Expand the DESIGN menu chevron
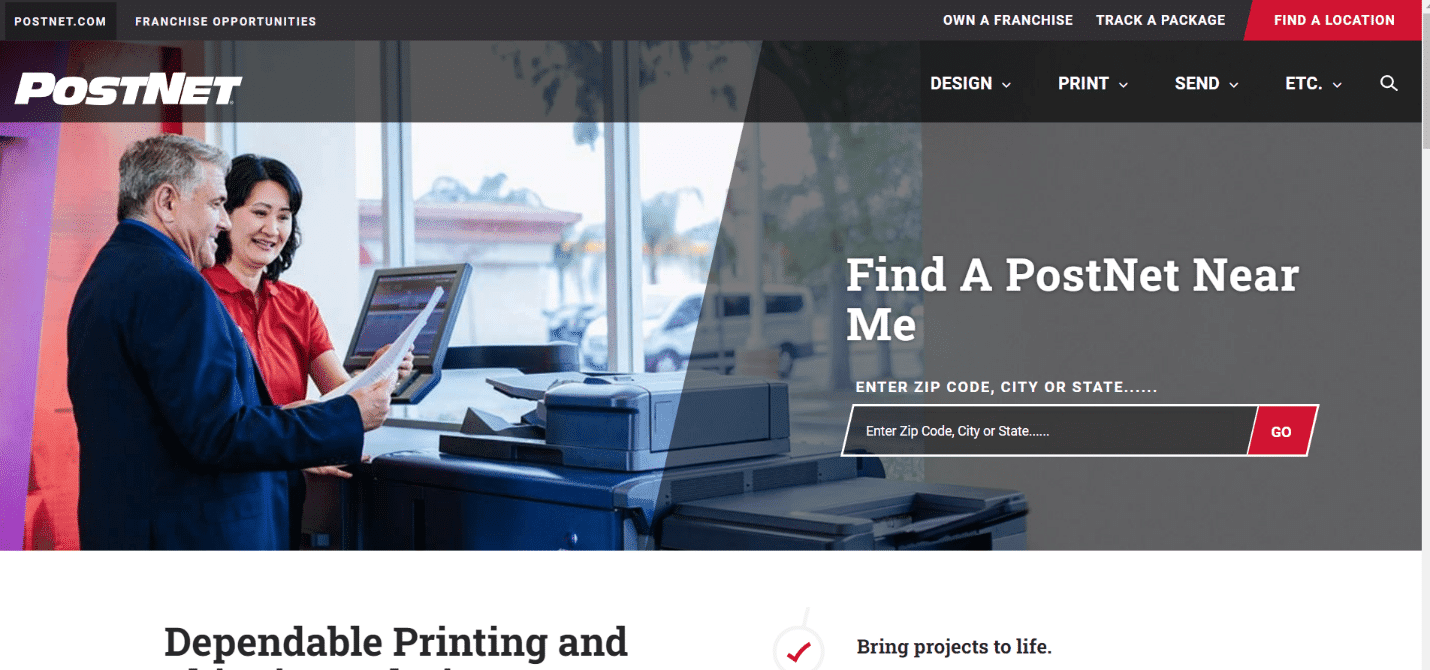This screenshot has width=1430, height=670. (x=1006, y=85)
